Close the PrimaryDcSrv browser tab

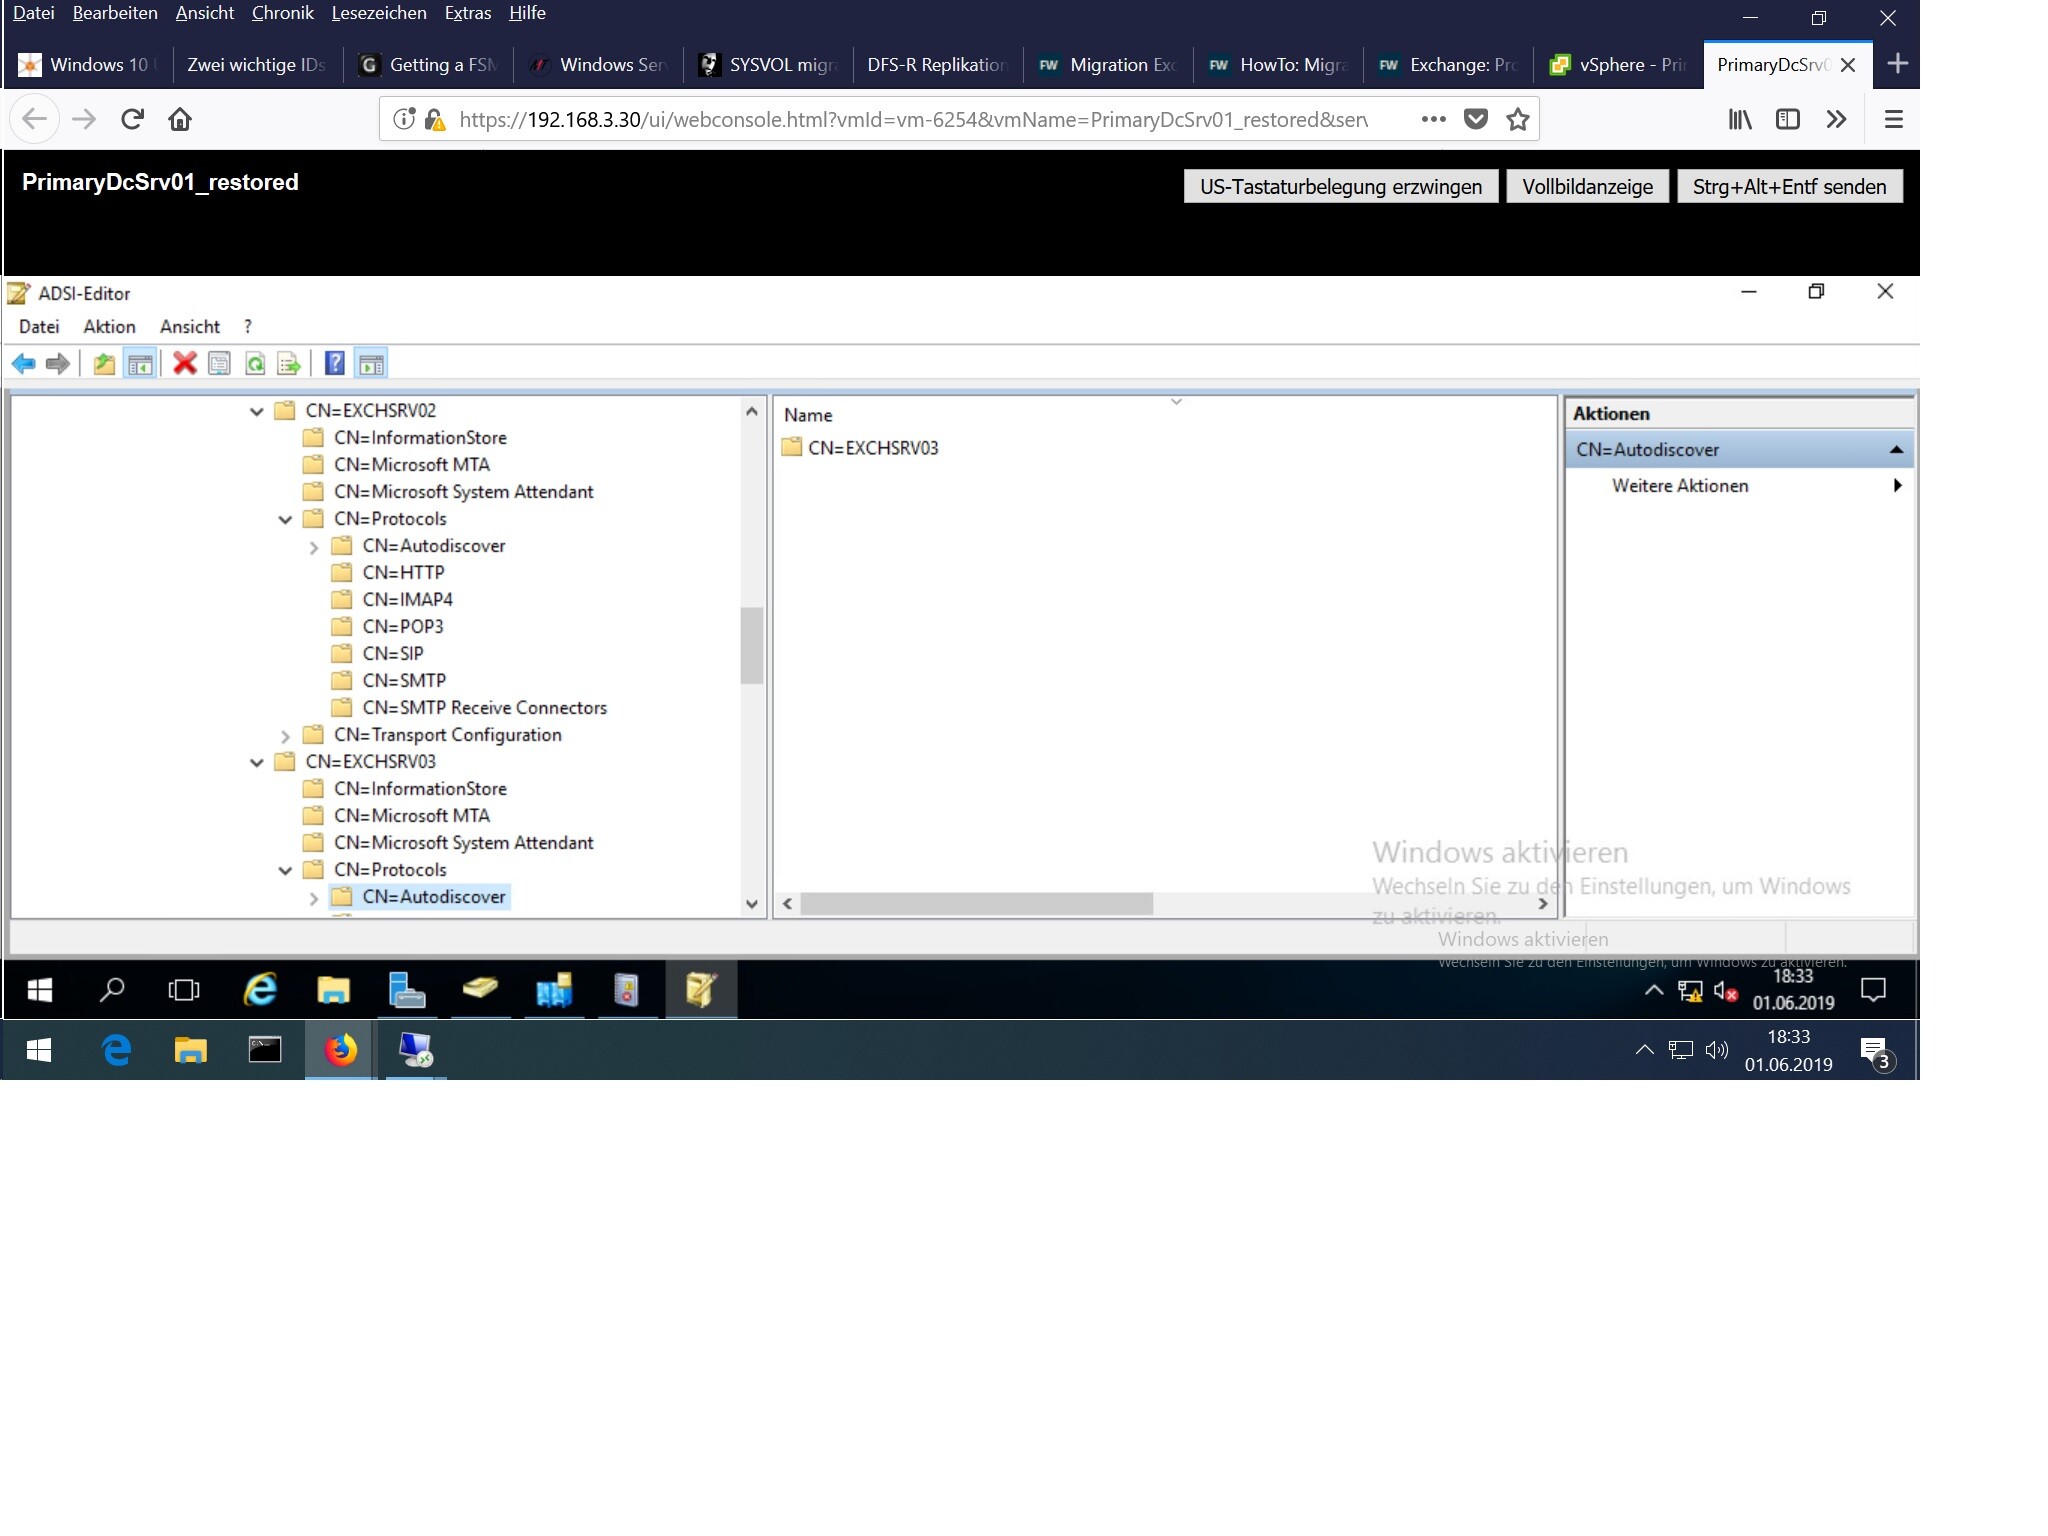1848,65
